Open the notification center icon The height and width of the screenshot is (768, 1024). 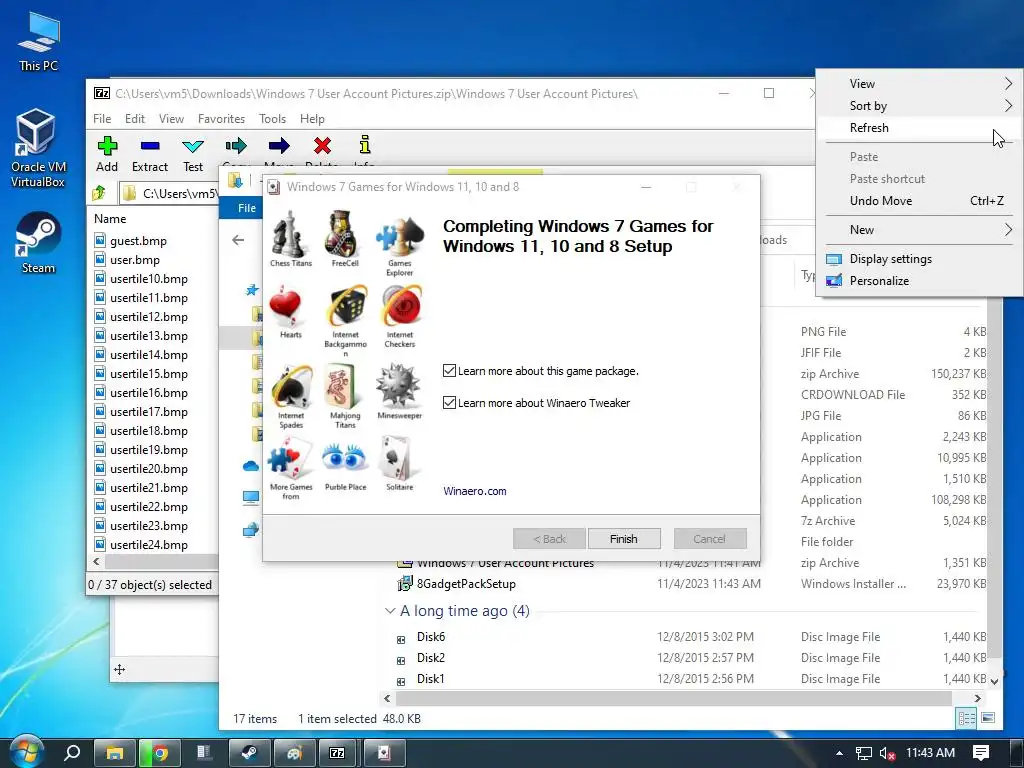point(981,753)
